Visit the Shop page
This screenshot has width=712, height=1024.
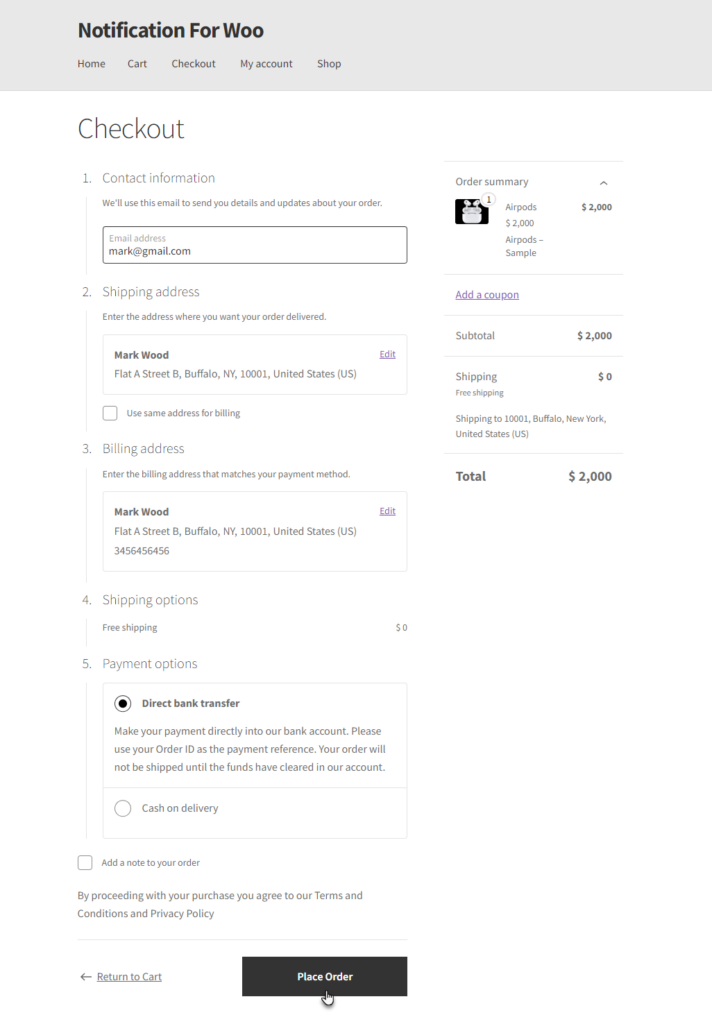pyautogui.click(x=329, y=64)
